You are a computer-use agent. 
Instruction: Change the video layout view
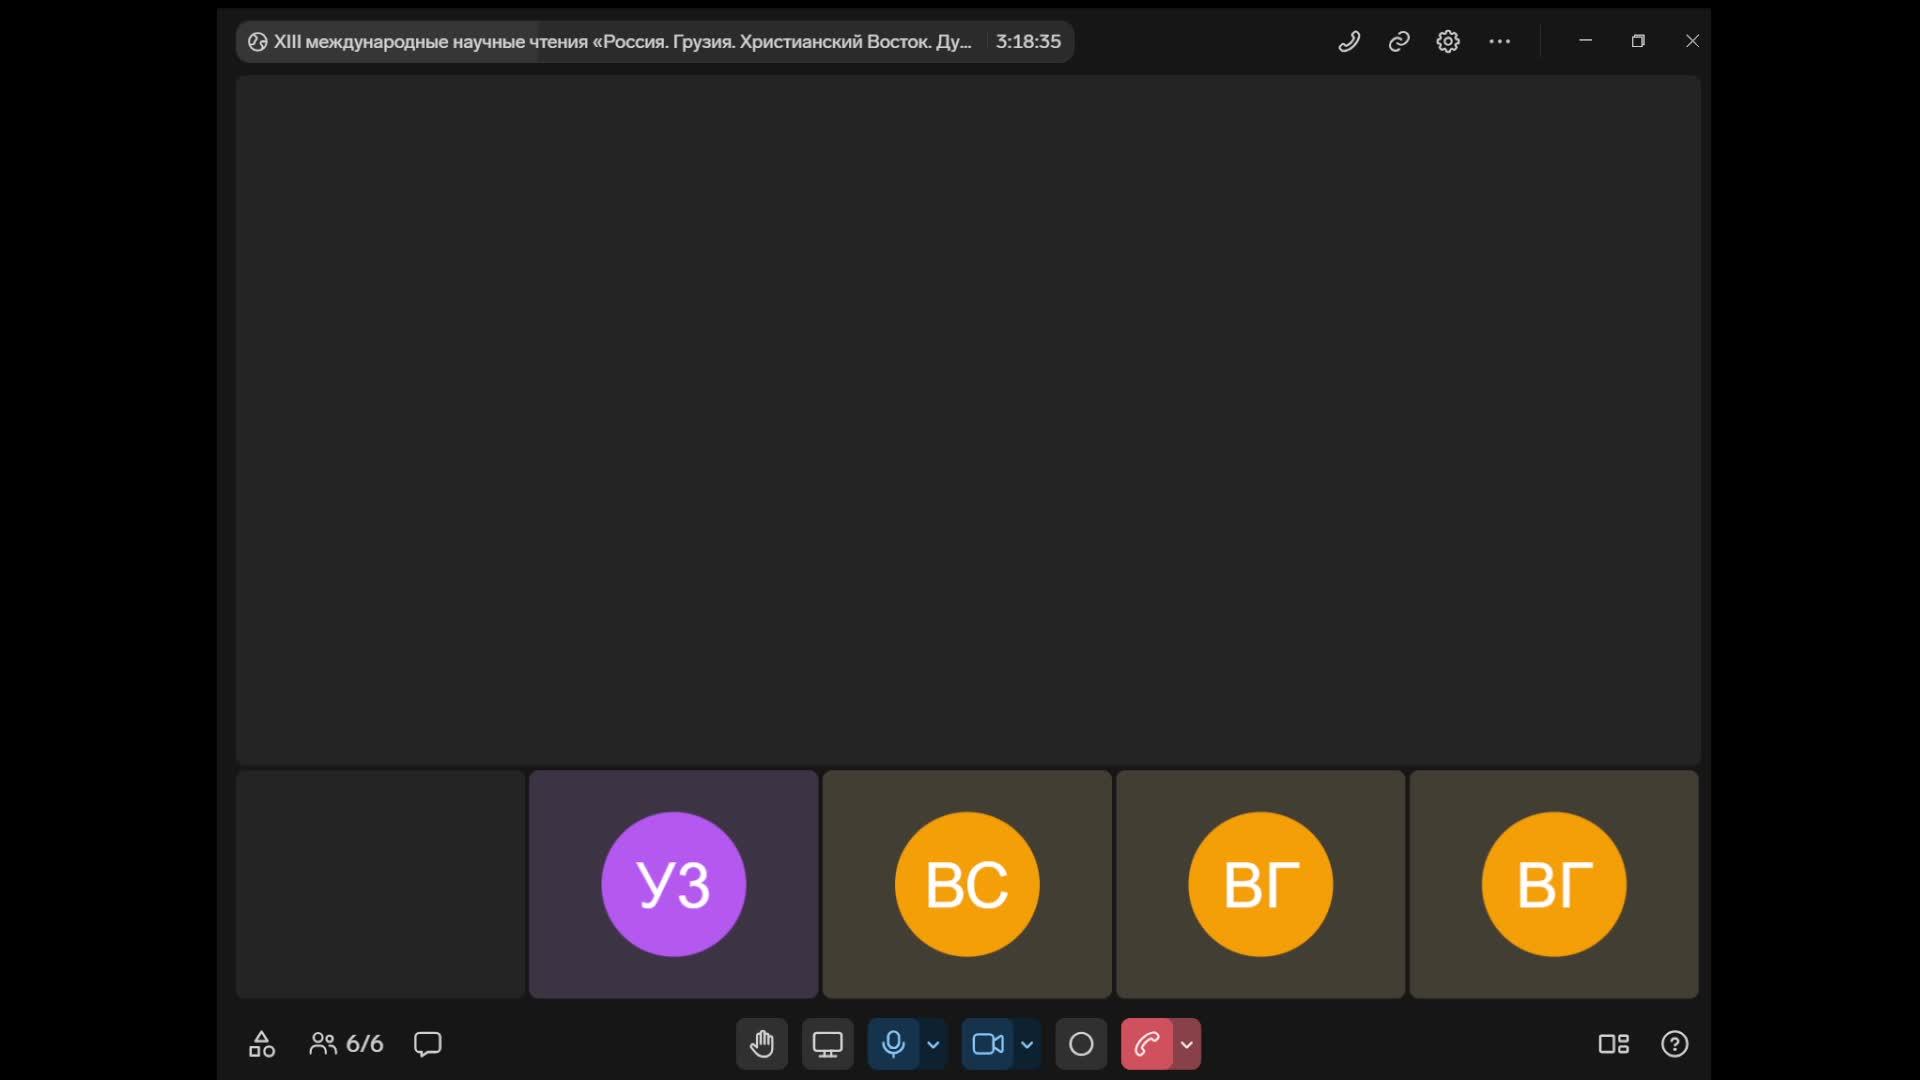pos(1613,1044)
